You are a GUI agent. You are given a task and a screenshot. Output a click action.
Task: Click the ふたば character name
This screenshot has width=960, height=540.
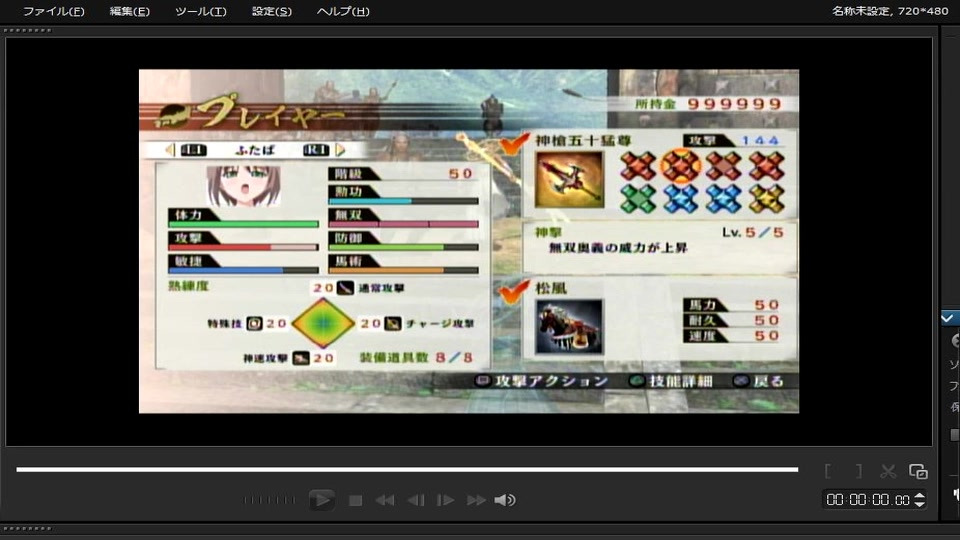(255, 150)
